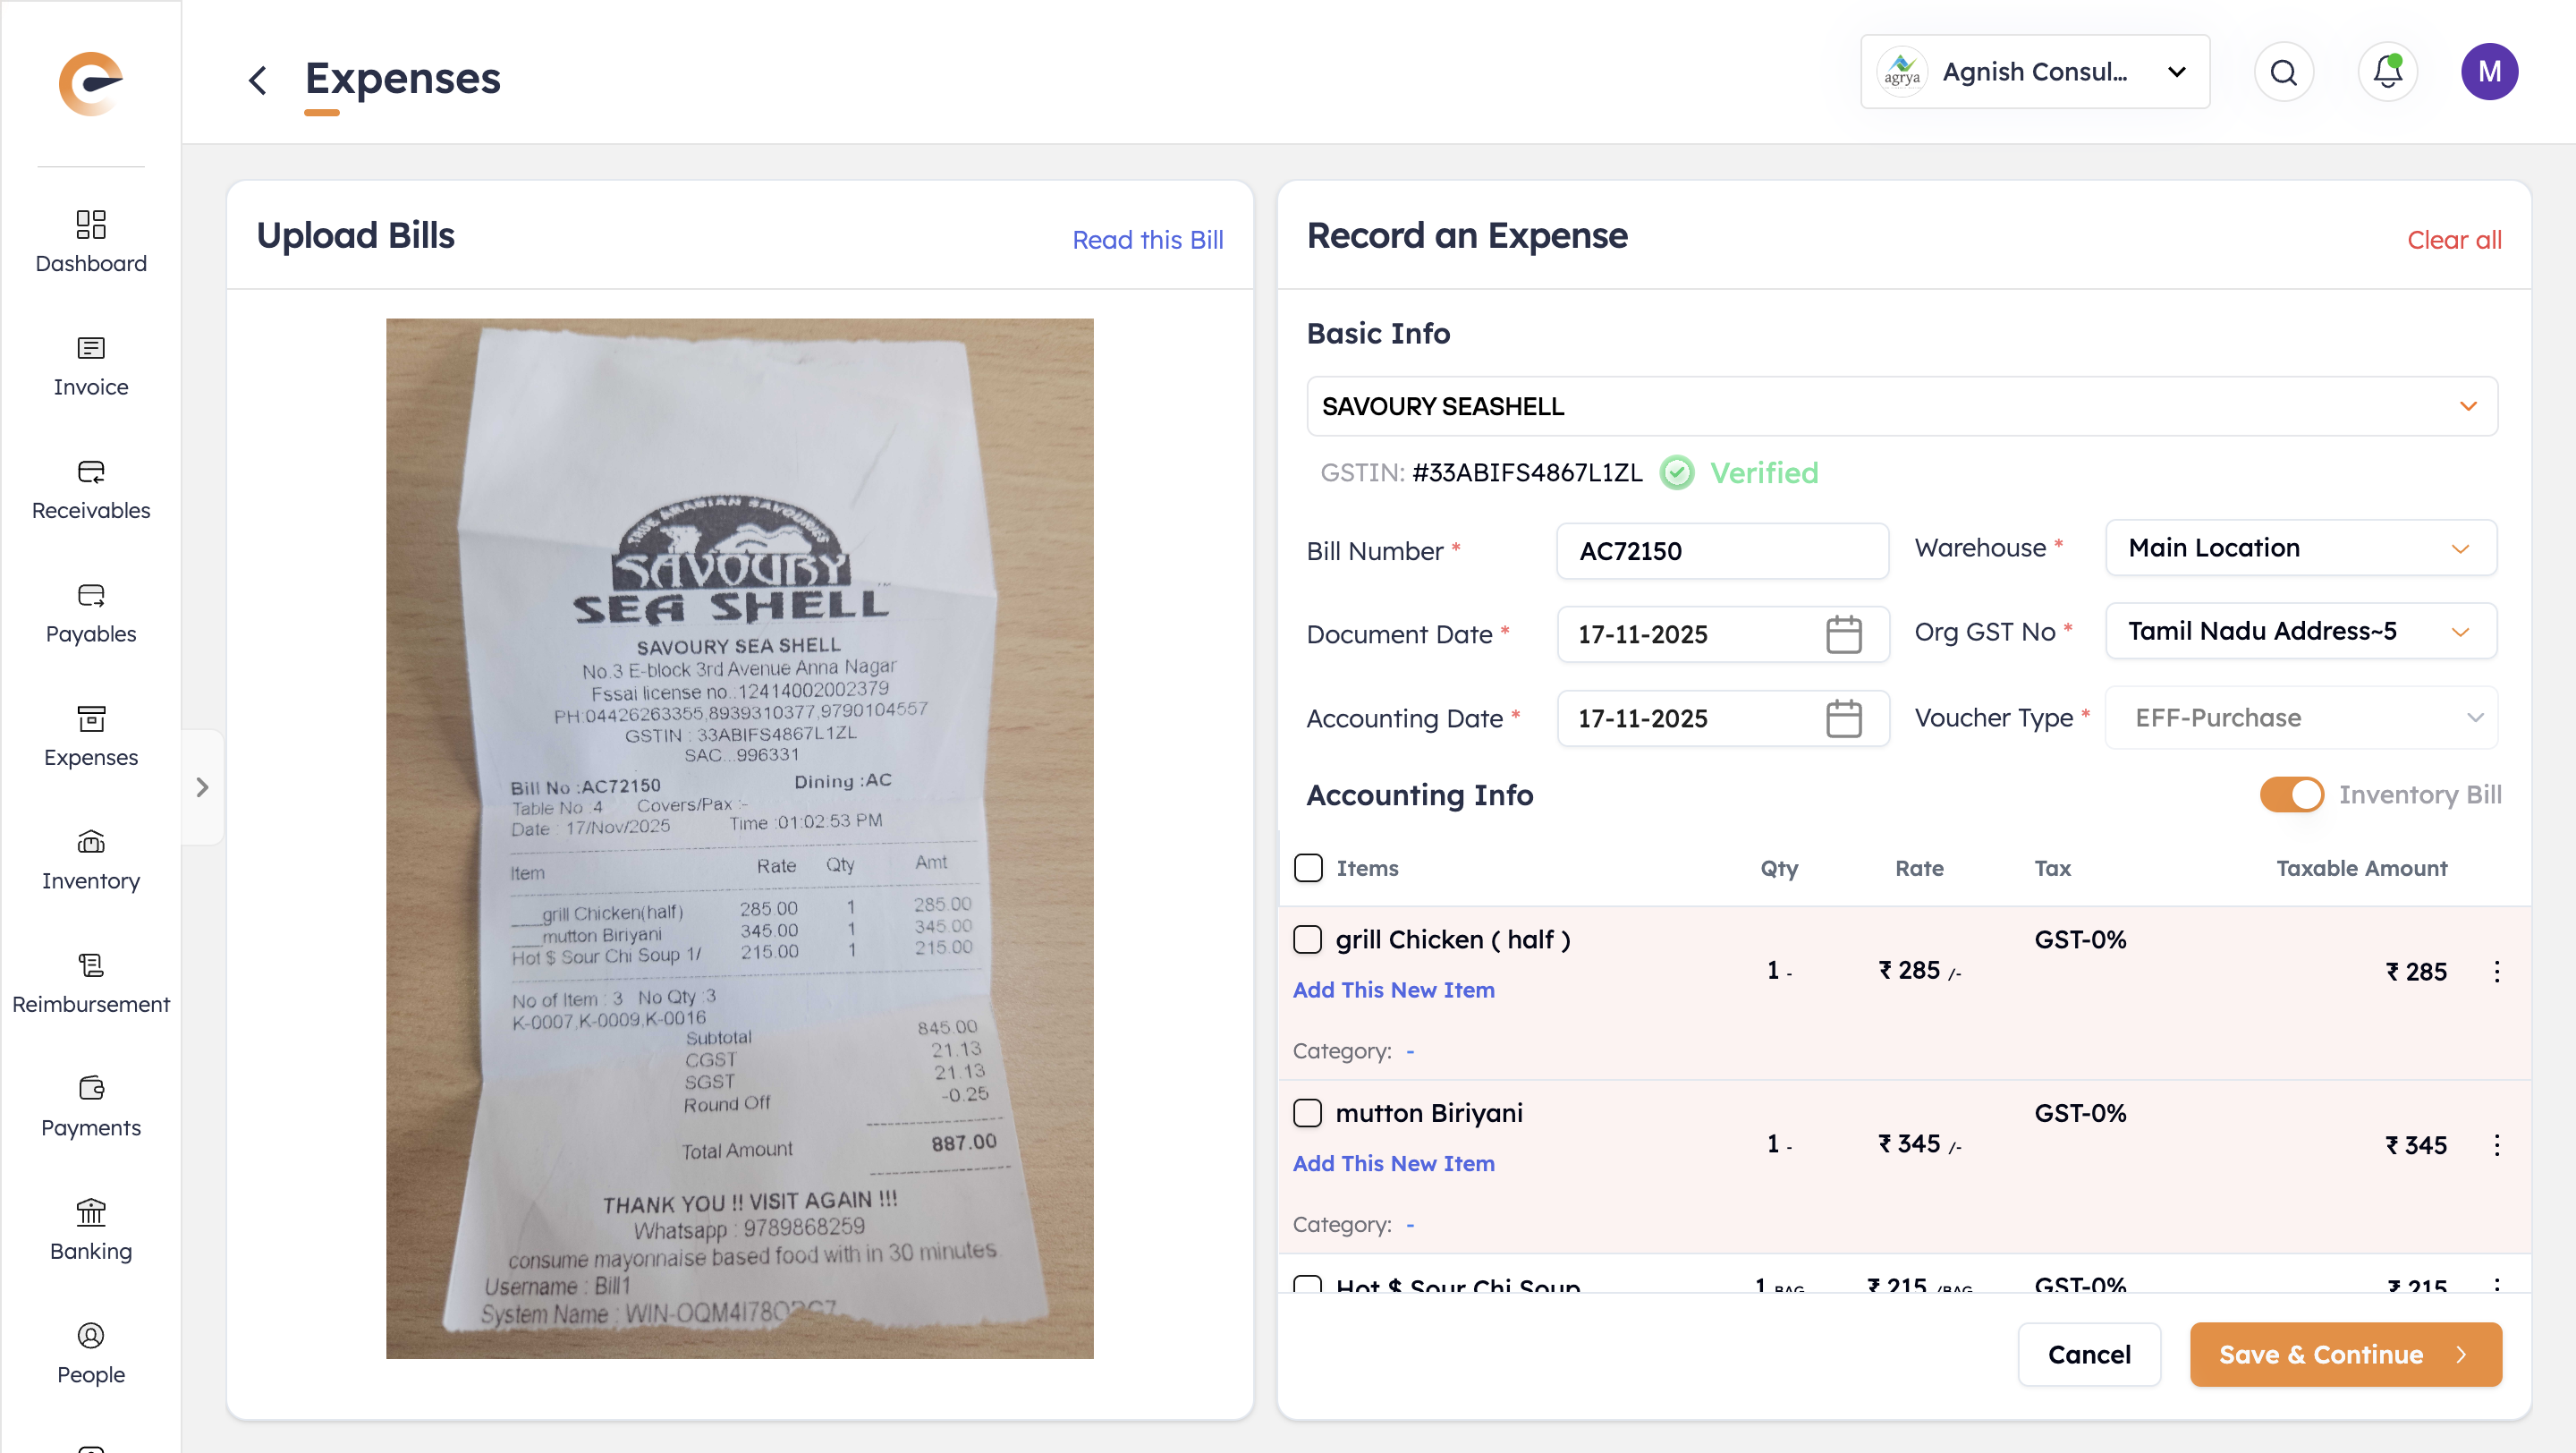
Task: Open Document Date calendar picker
Action: (x=1843, y=634)
